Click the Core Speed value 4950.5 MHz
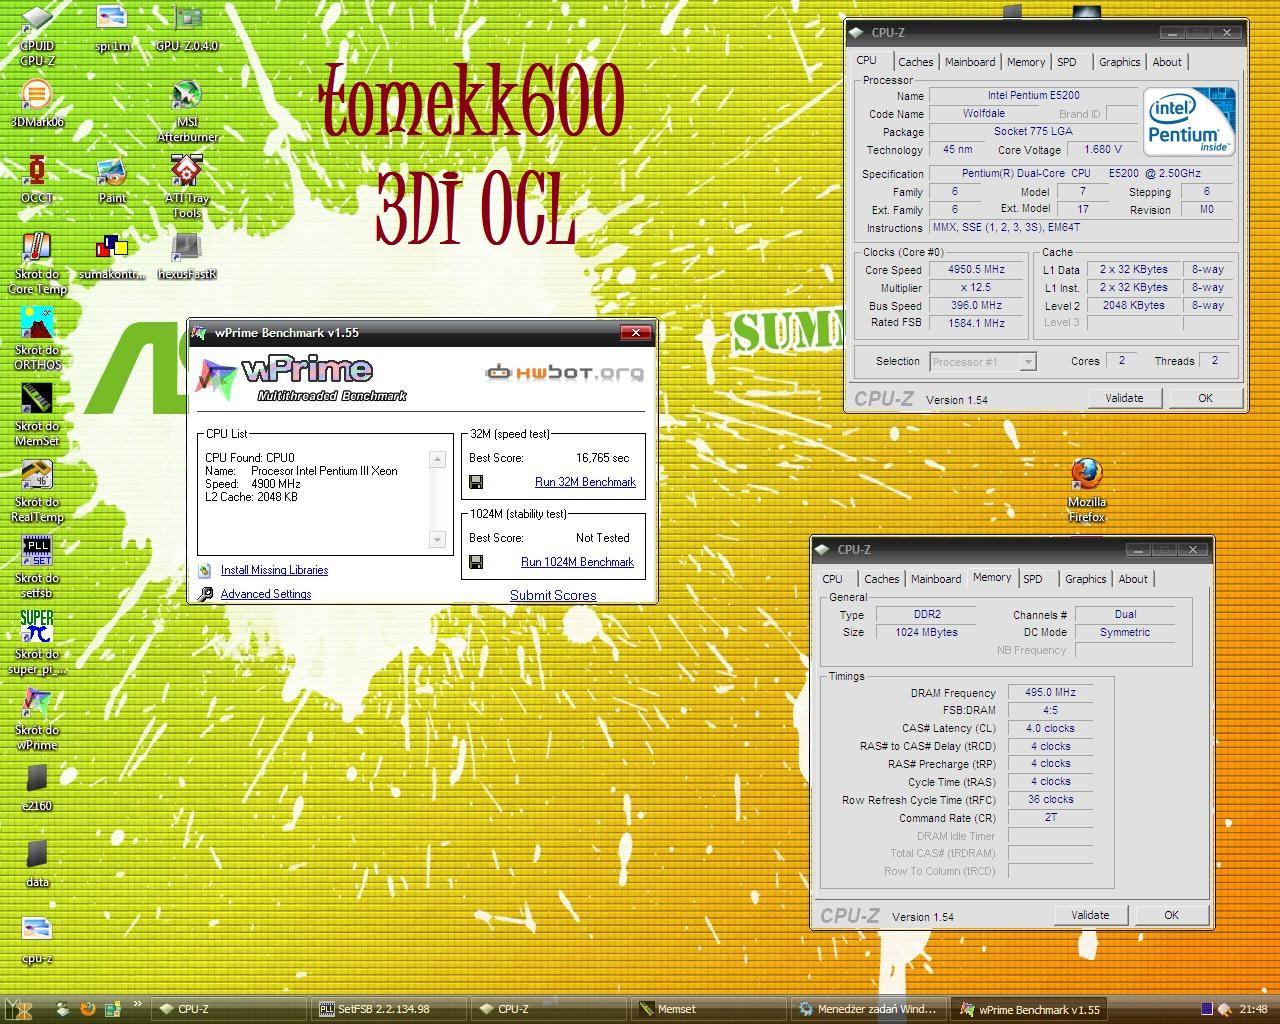This screenshot has width=1280, height=1024. point(975,270)
